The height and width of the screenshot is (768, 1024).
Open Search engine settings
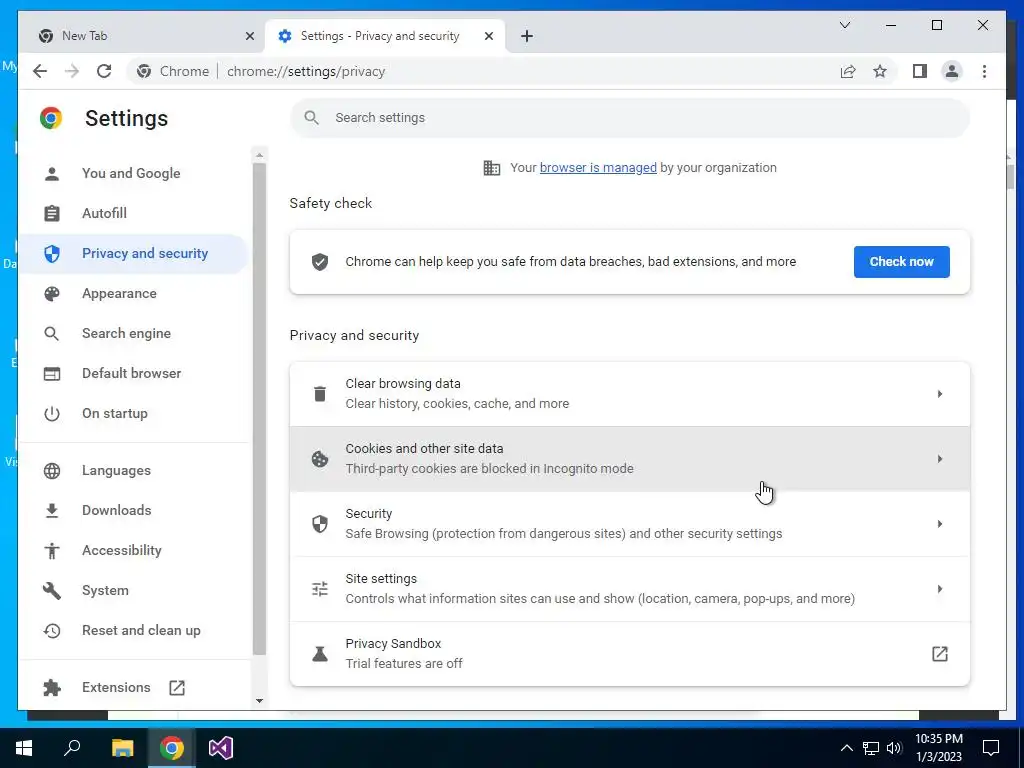click(x=133, y=333)
